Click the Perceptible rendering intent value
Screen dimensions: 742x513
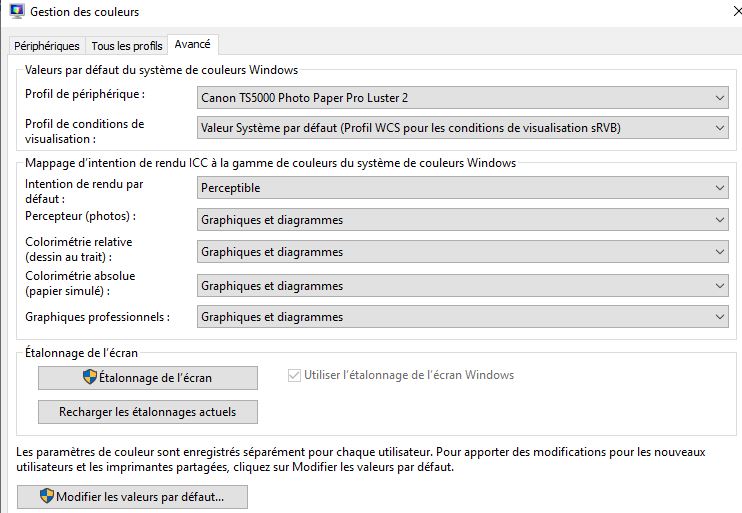tap(231, 187)
